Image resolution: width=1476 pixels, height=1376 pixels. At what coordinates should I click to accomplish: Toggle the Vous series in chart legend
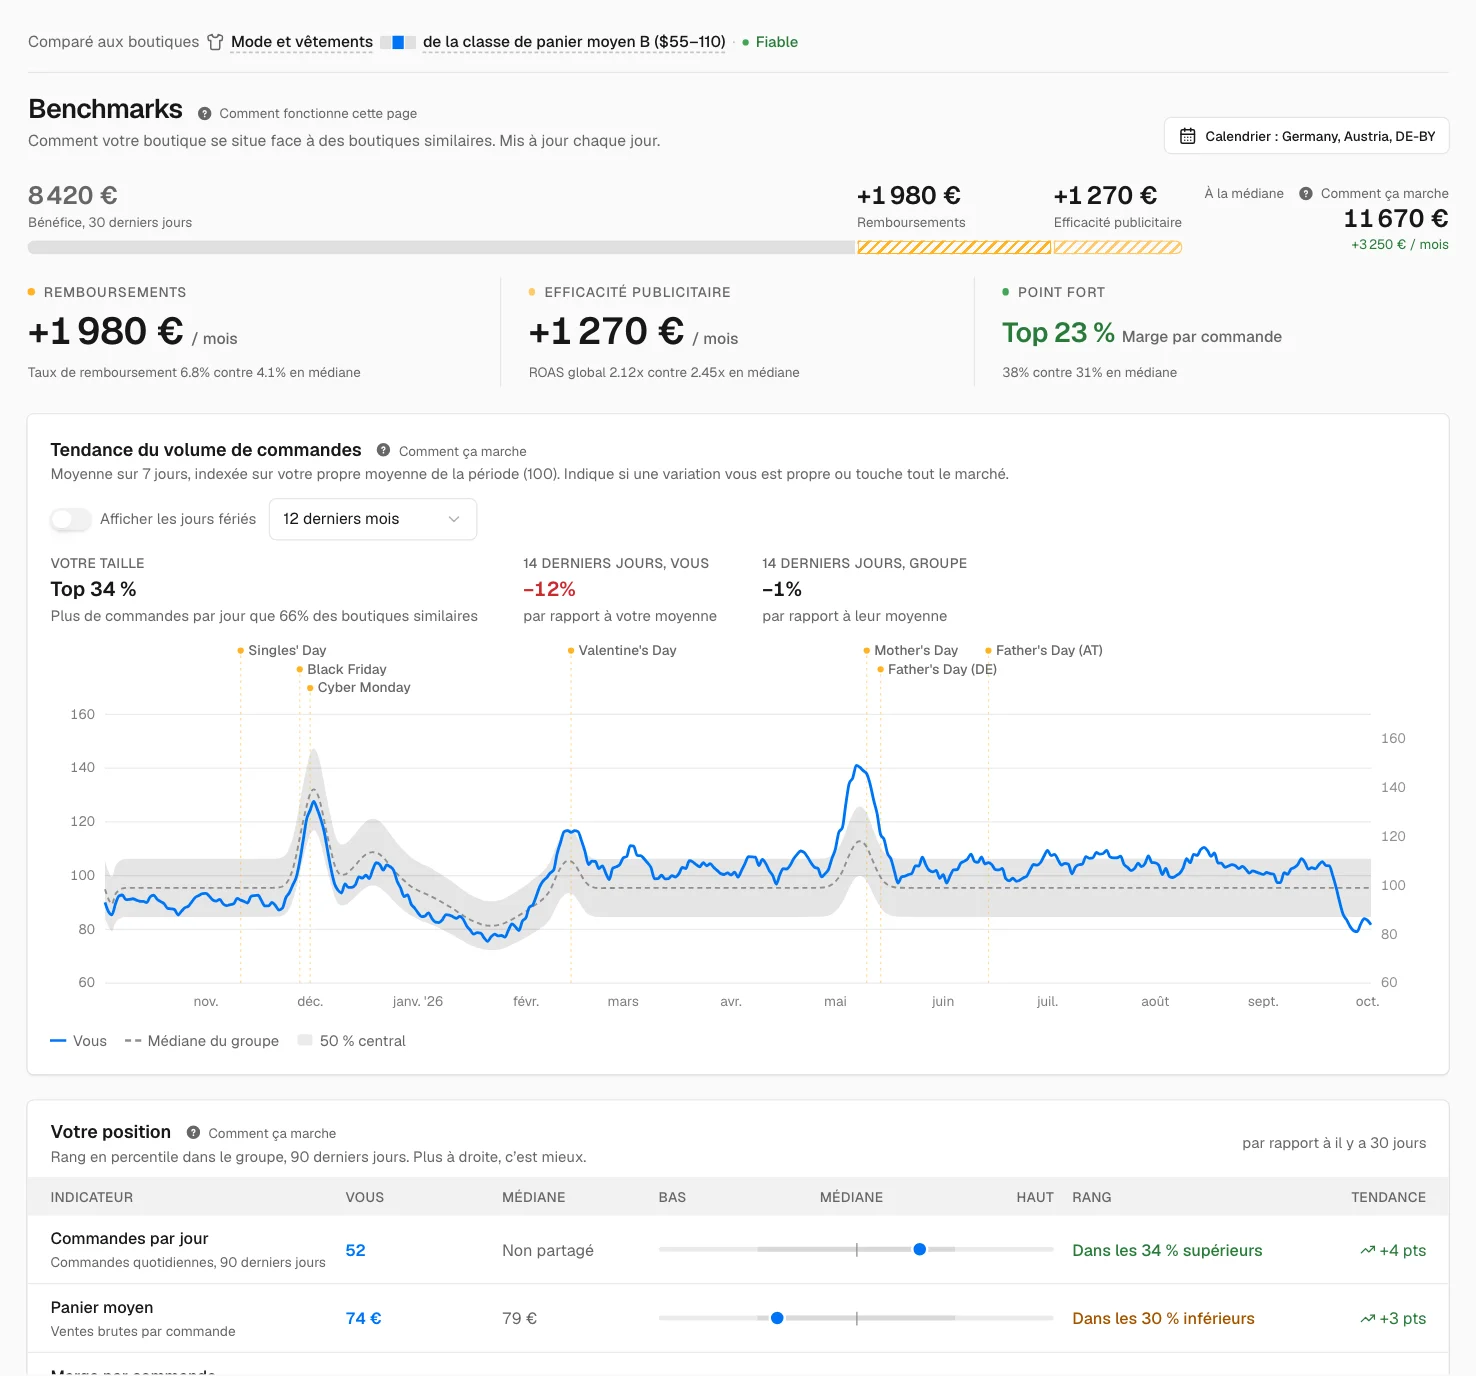(79, 1041)
